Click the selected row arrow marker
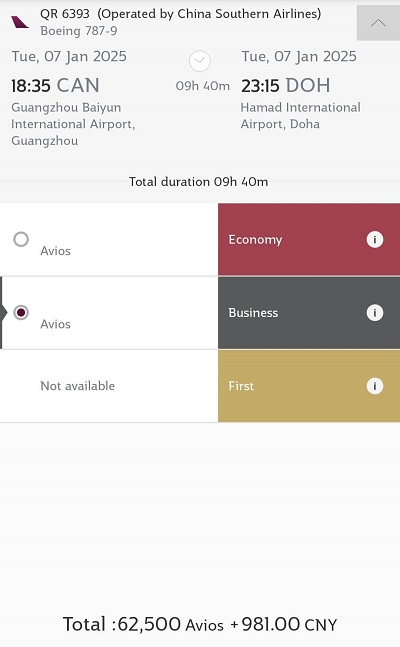 (4, 313)
